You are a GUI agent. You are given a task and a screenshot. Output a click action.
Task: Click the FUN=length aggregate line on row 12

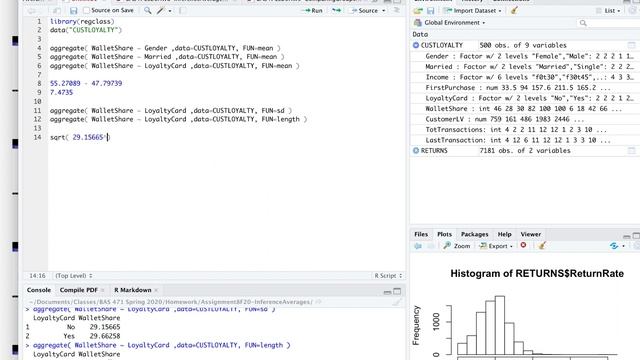178,119
